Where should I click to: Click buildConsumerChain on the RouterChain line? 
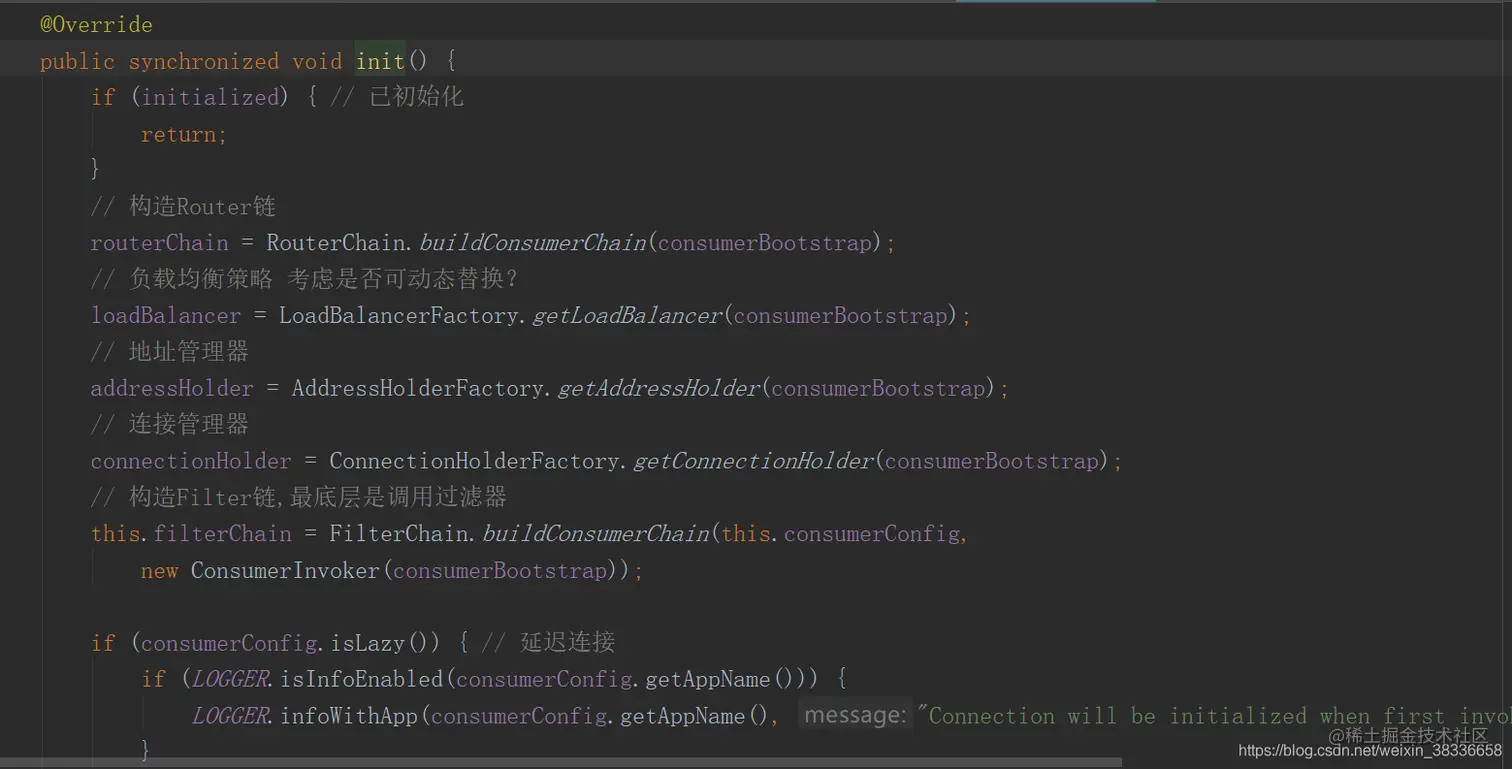pos(533,243)
